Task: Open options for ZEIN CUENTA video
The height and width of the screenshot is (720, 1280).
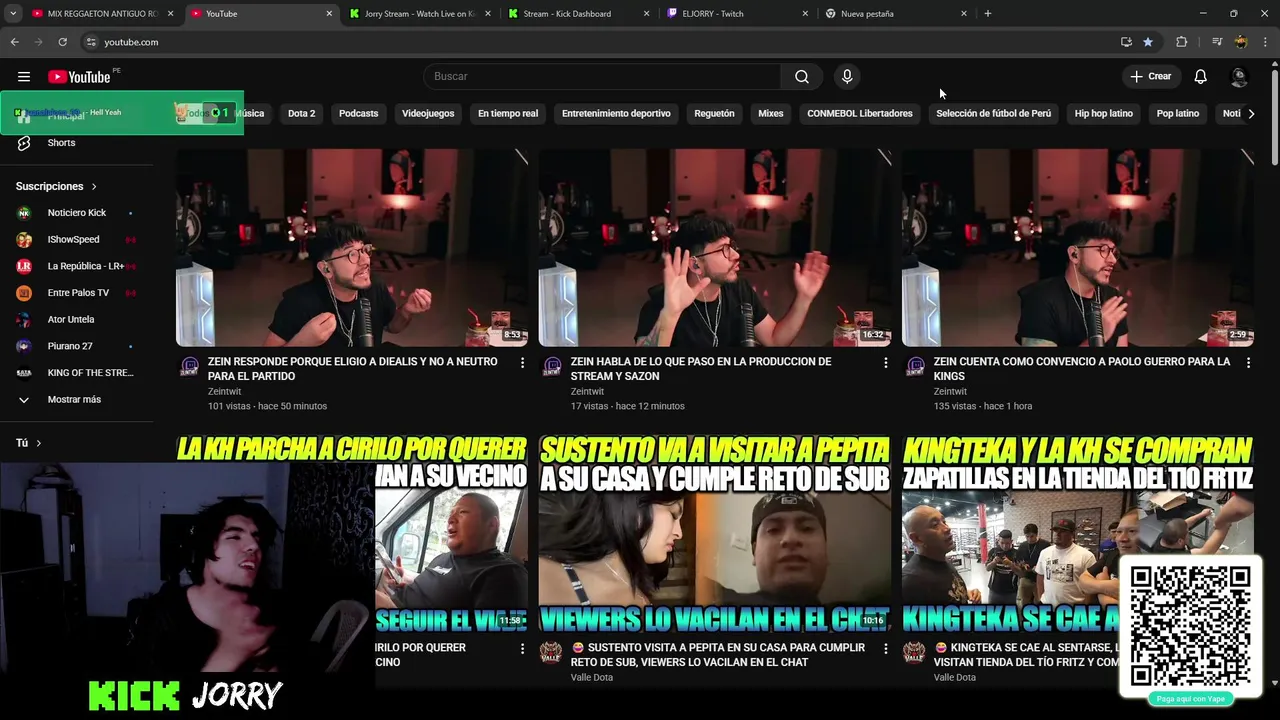Action: [x=1248, y=362]
